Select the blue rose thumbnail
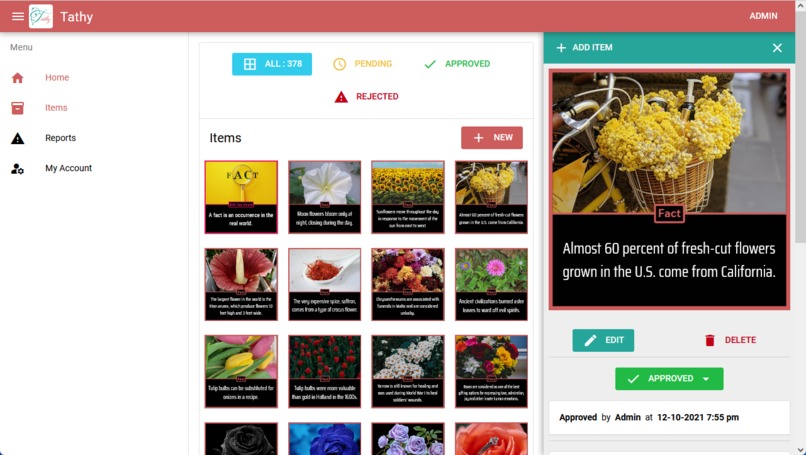Image resolution: width=806 pixels, height=455 pixels. pyautogui.click(x=324, y=439)
